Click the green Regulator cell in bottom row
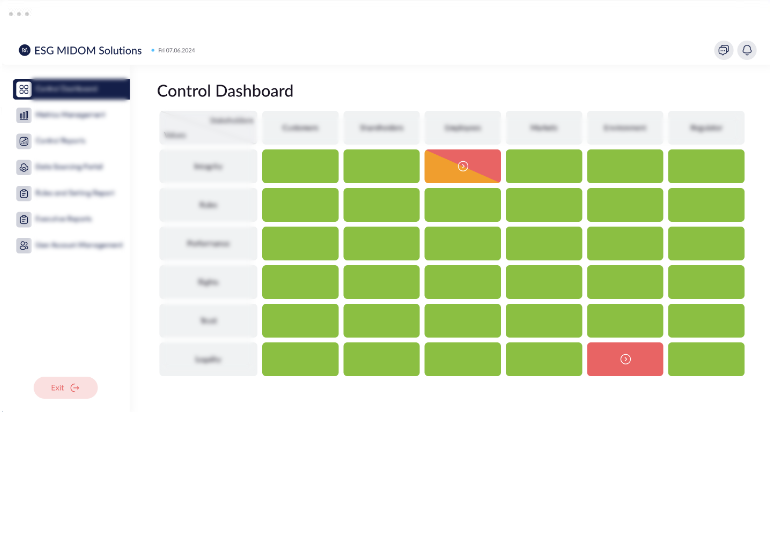Viewport: 770px width, 552px height. pyautogui.click(x=706, y=359)
